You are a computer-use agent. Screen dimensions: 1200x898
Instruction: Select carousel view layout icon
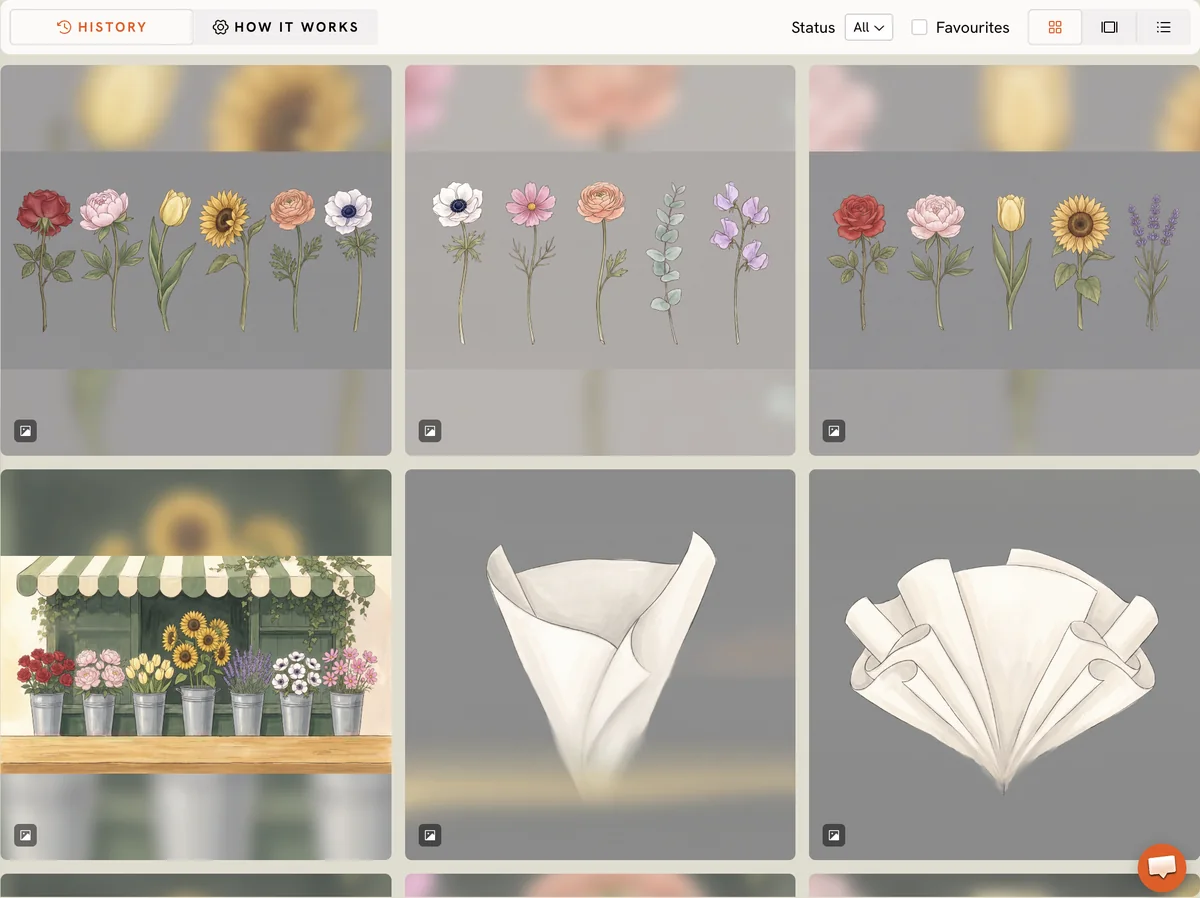(x=1109, y=27)
